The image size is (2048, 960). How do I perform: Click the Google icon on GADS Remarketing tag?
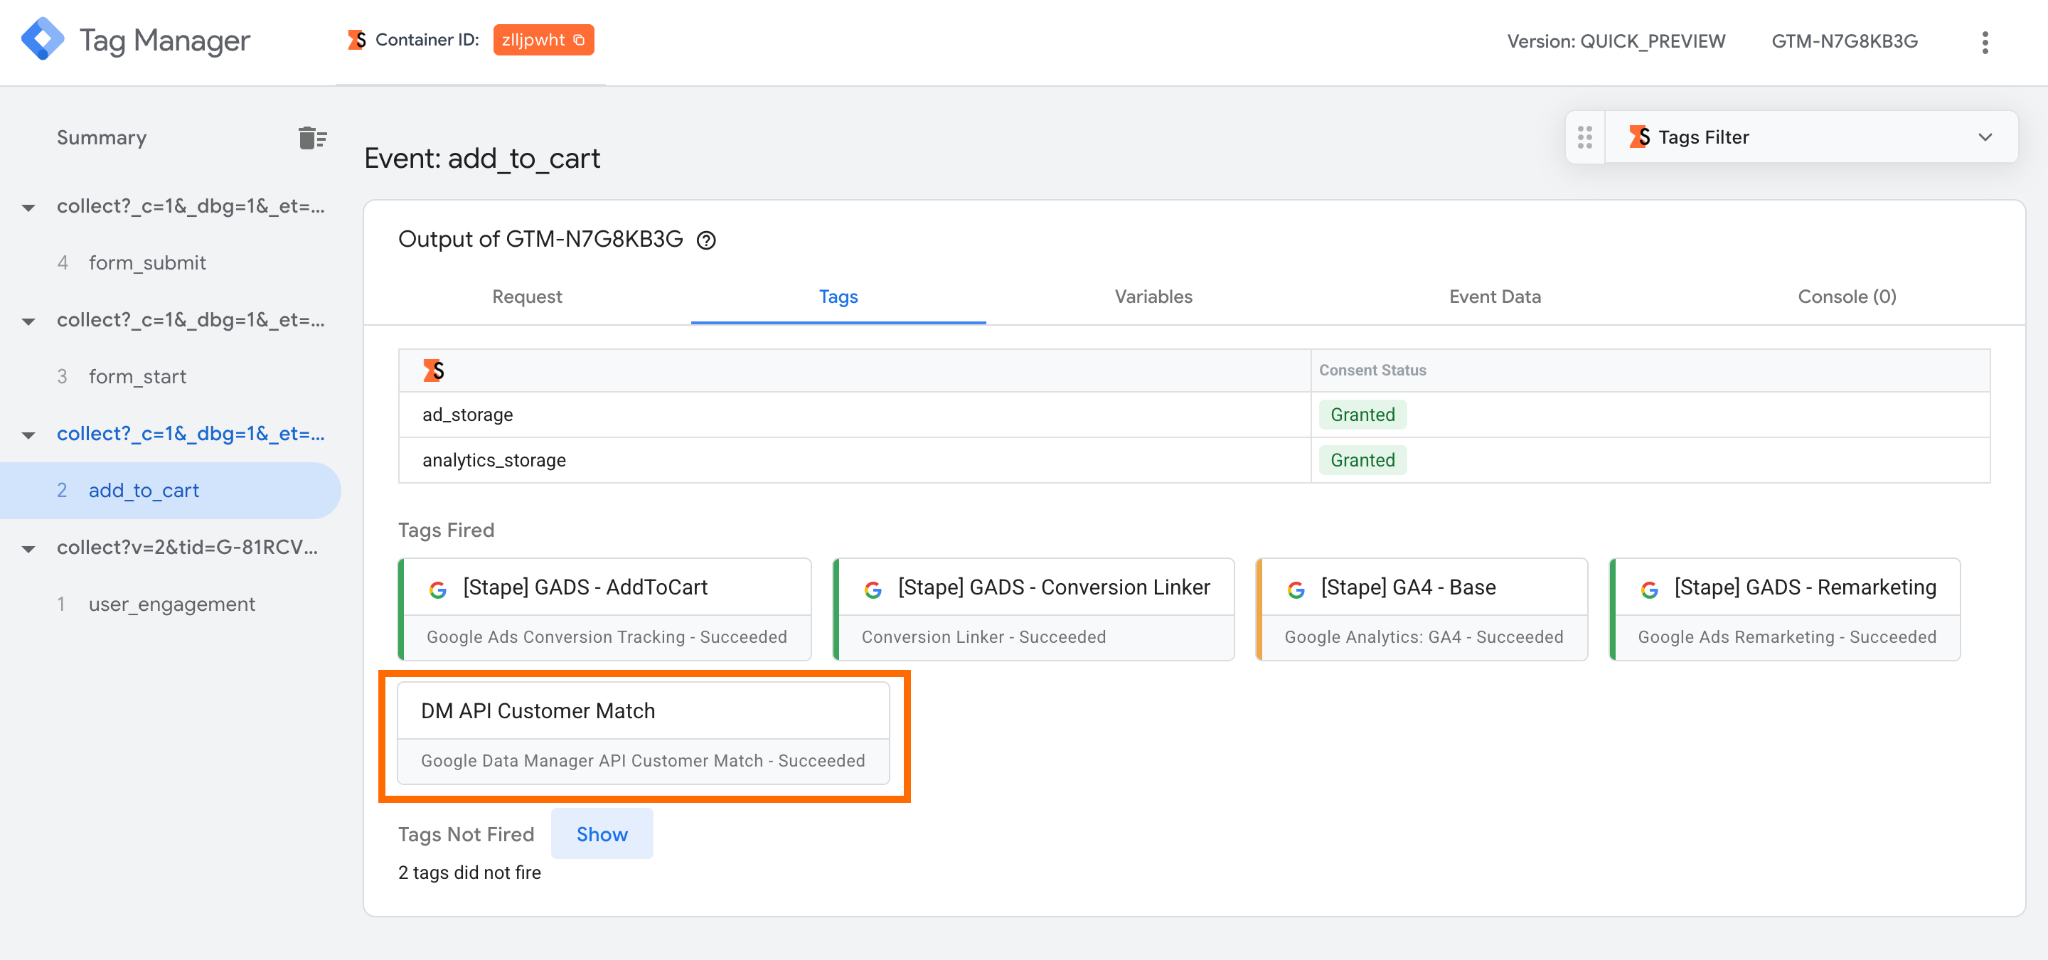(1650, 590)
